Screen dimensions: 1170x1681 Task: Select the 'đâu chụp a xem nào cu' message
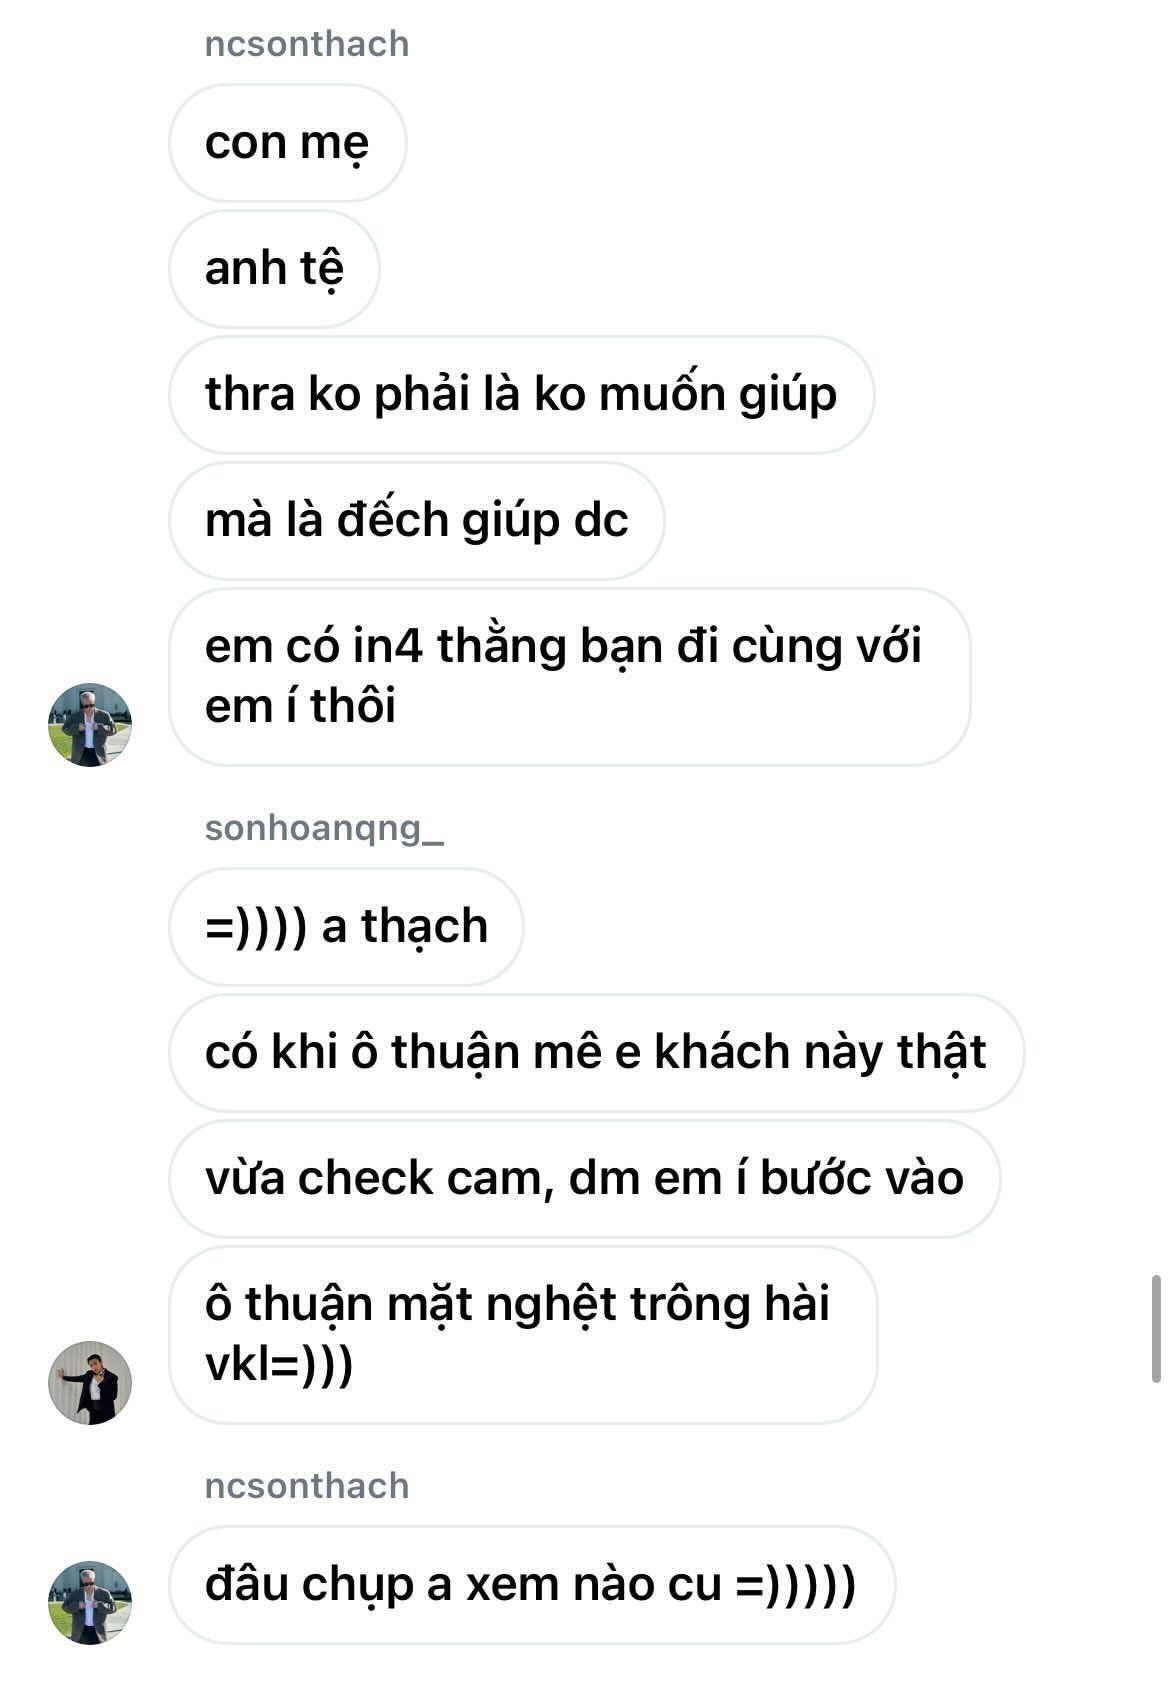(532, 1585)
